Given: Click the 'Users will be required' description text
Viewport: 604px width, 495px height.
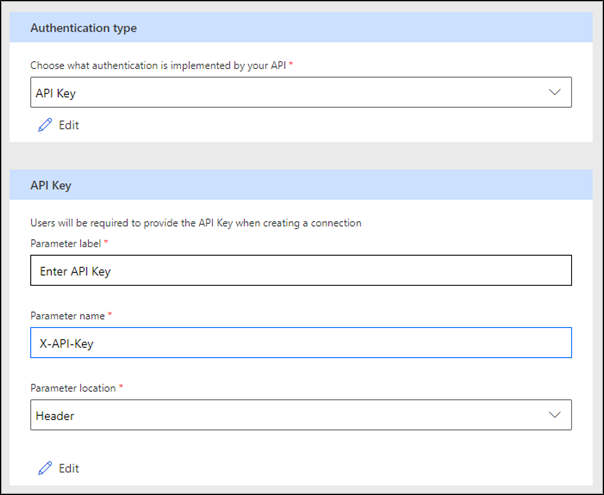Looking at the screenshot, I should click(195, 222).
